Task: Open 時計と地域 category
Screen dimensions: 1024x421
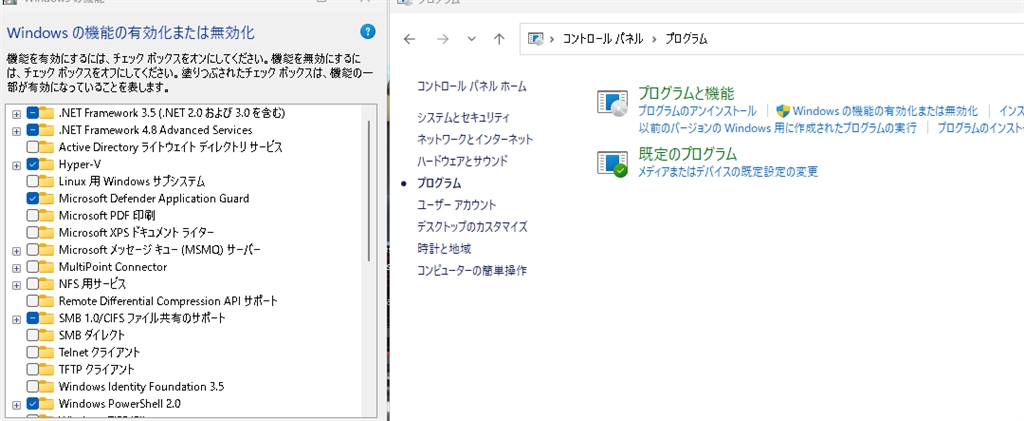Action: (444, 249)
